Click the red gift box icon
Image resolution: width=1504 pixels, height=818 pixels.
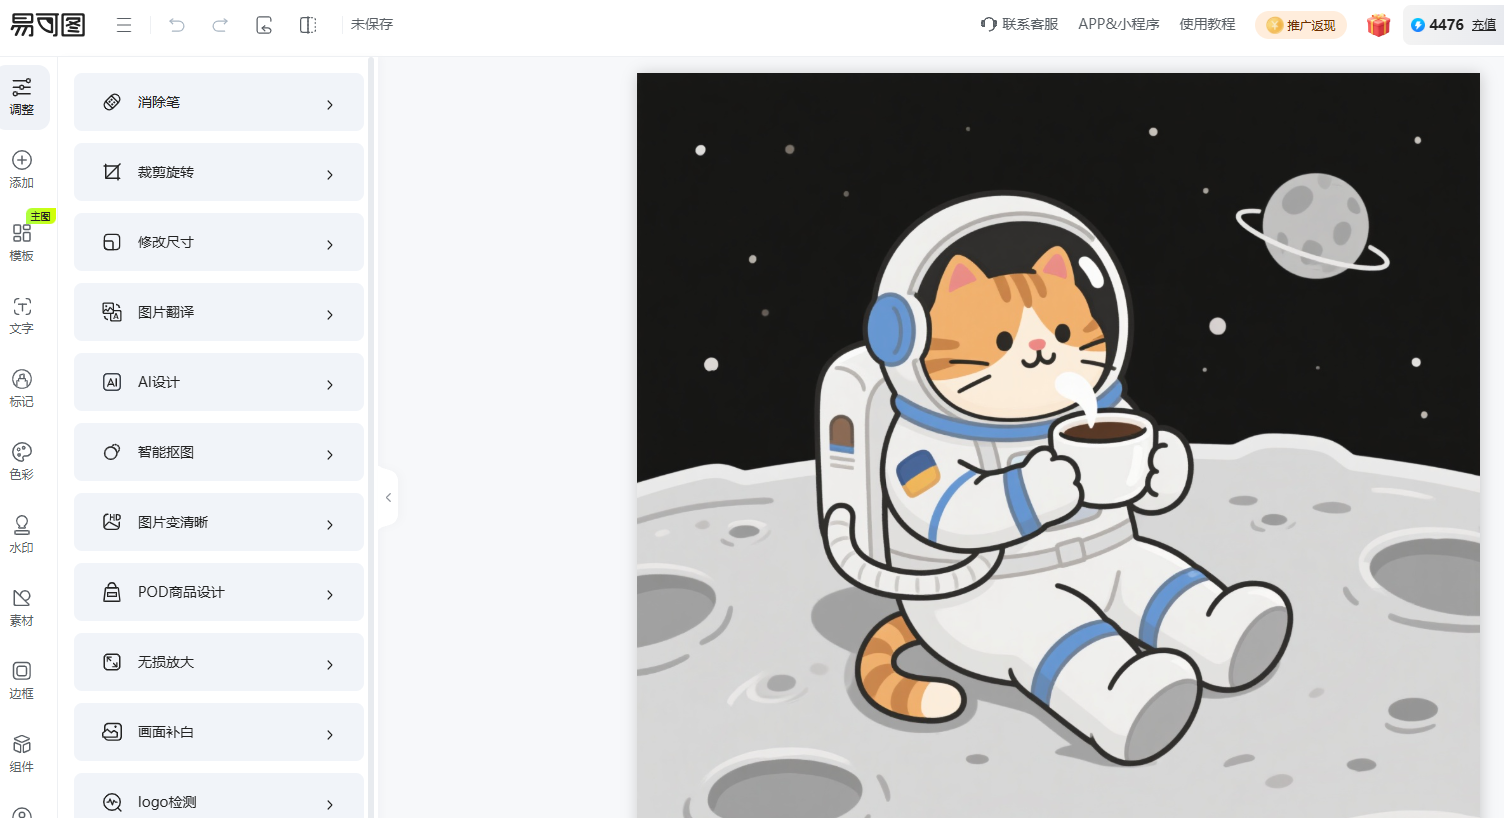(x=1378, y=25)
